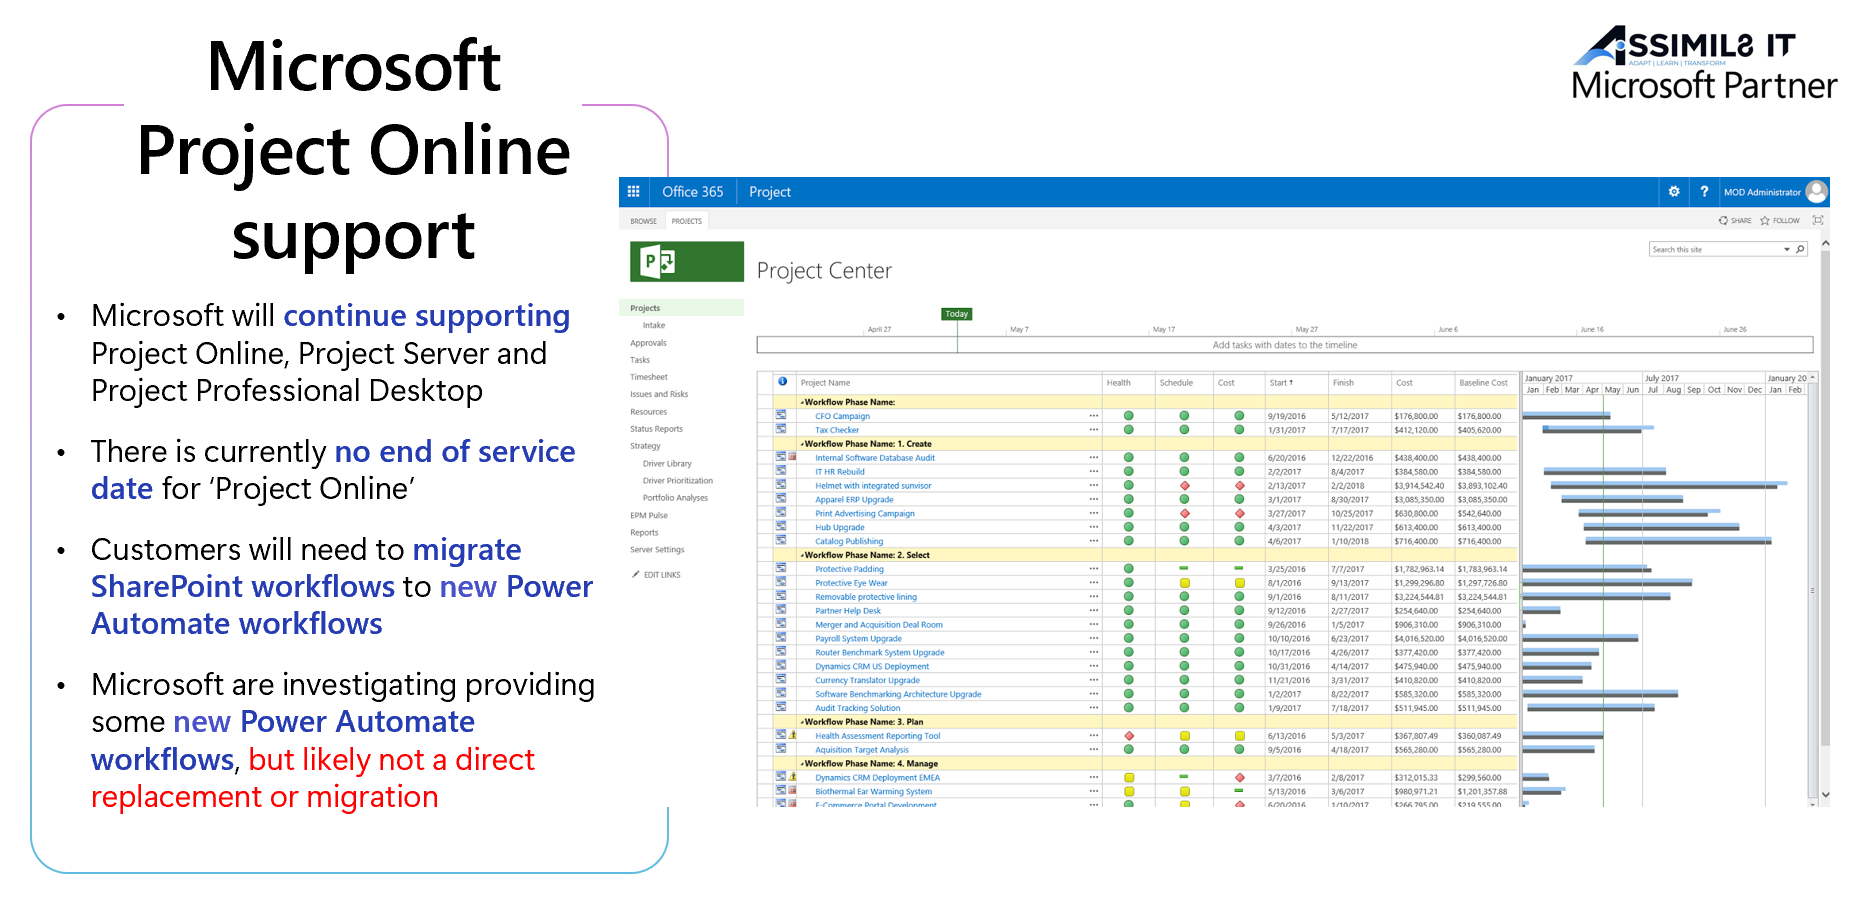This screenshot has height=914, width=1858.
Task: Collapse the Workflow Phase Name: 1. Create group
Action: click(x=800, y=443)
